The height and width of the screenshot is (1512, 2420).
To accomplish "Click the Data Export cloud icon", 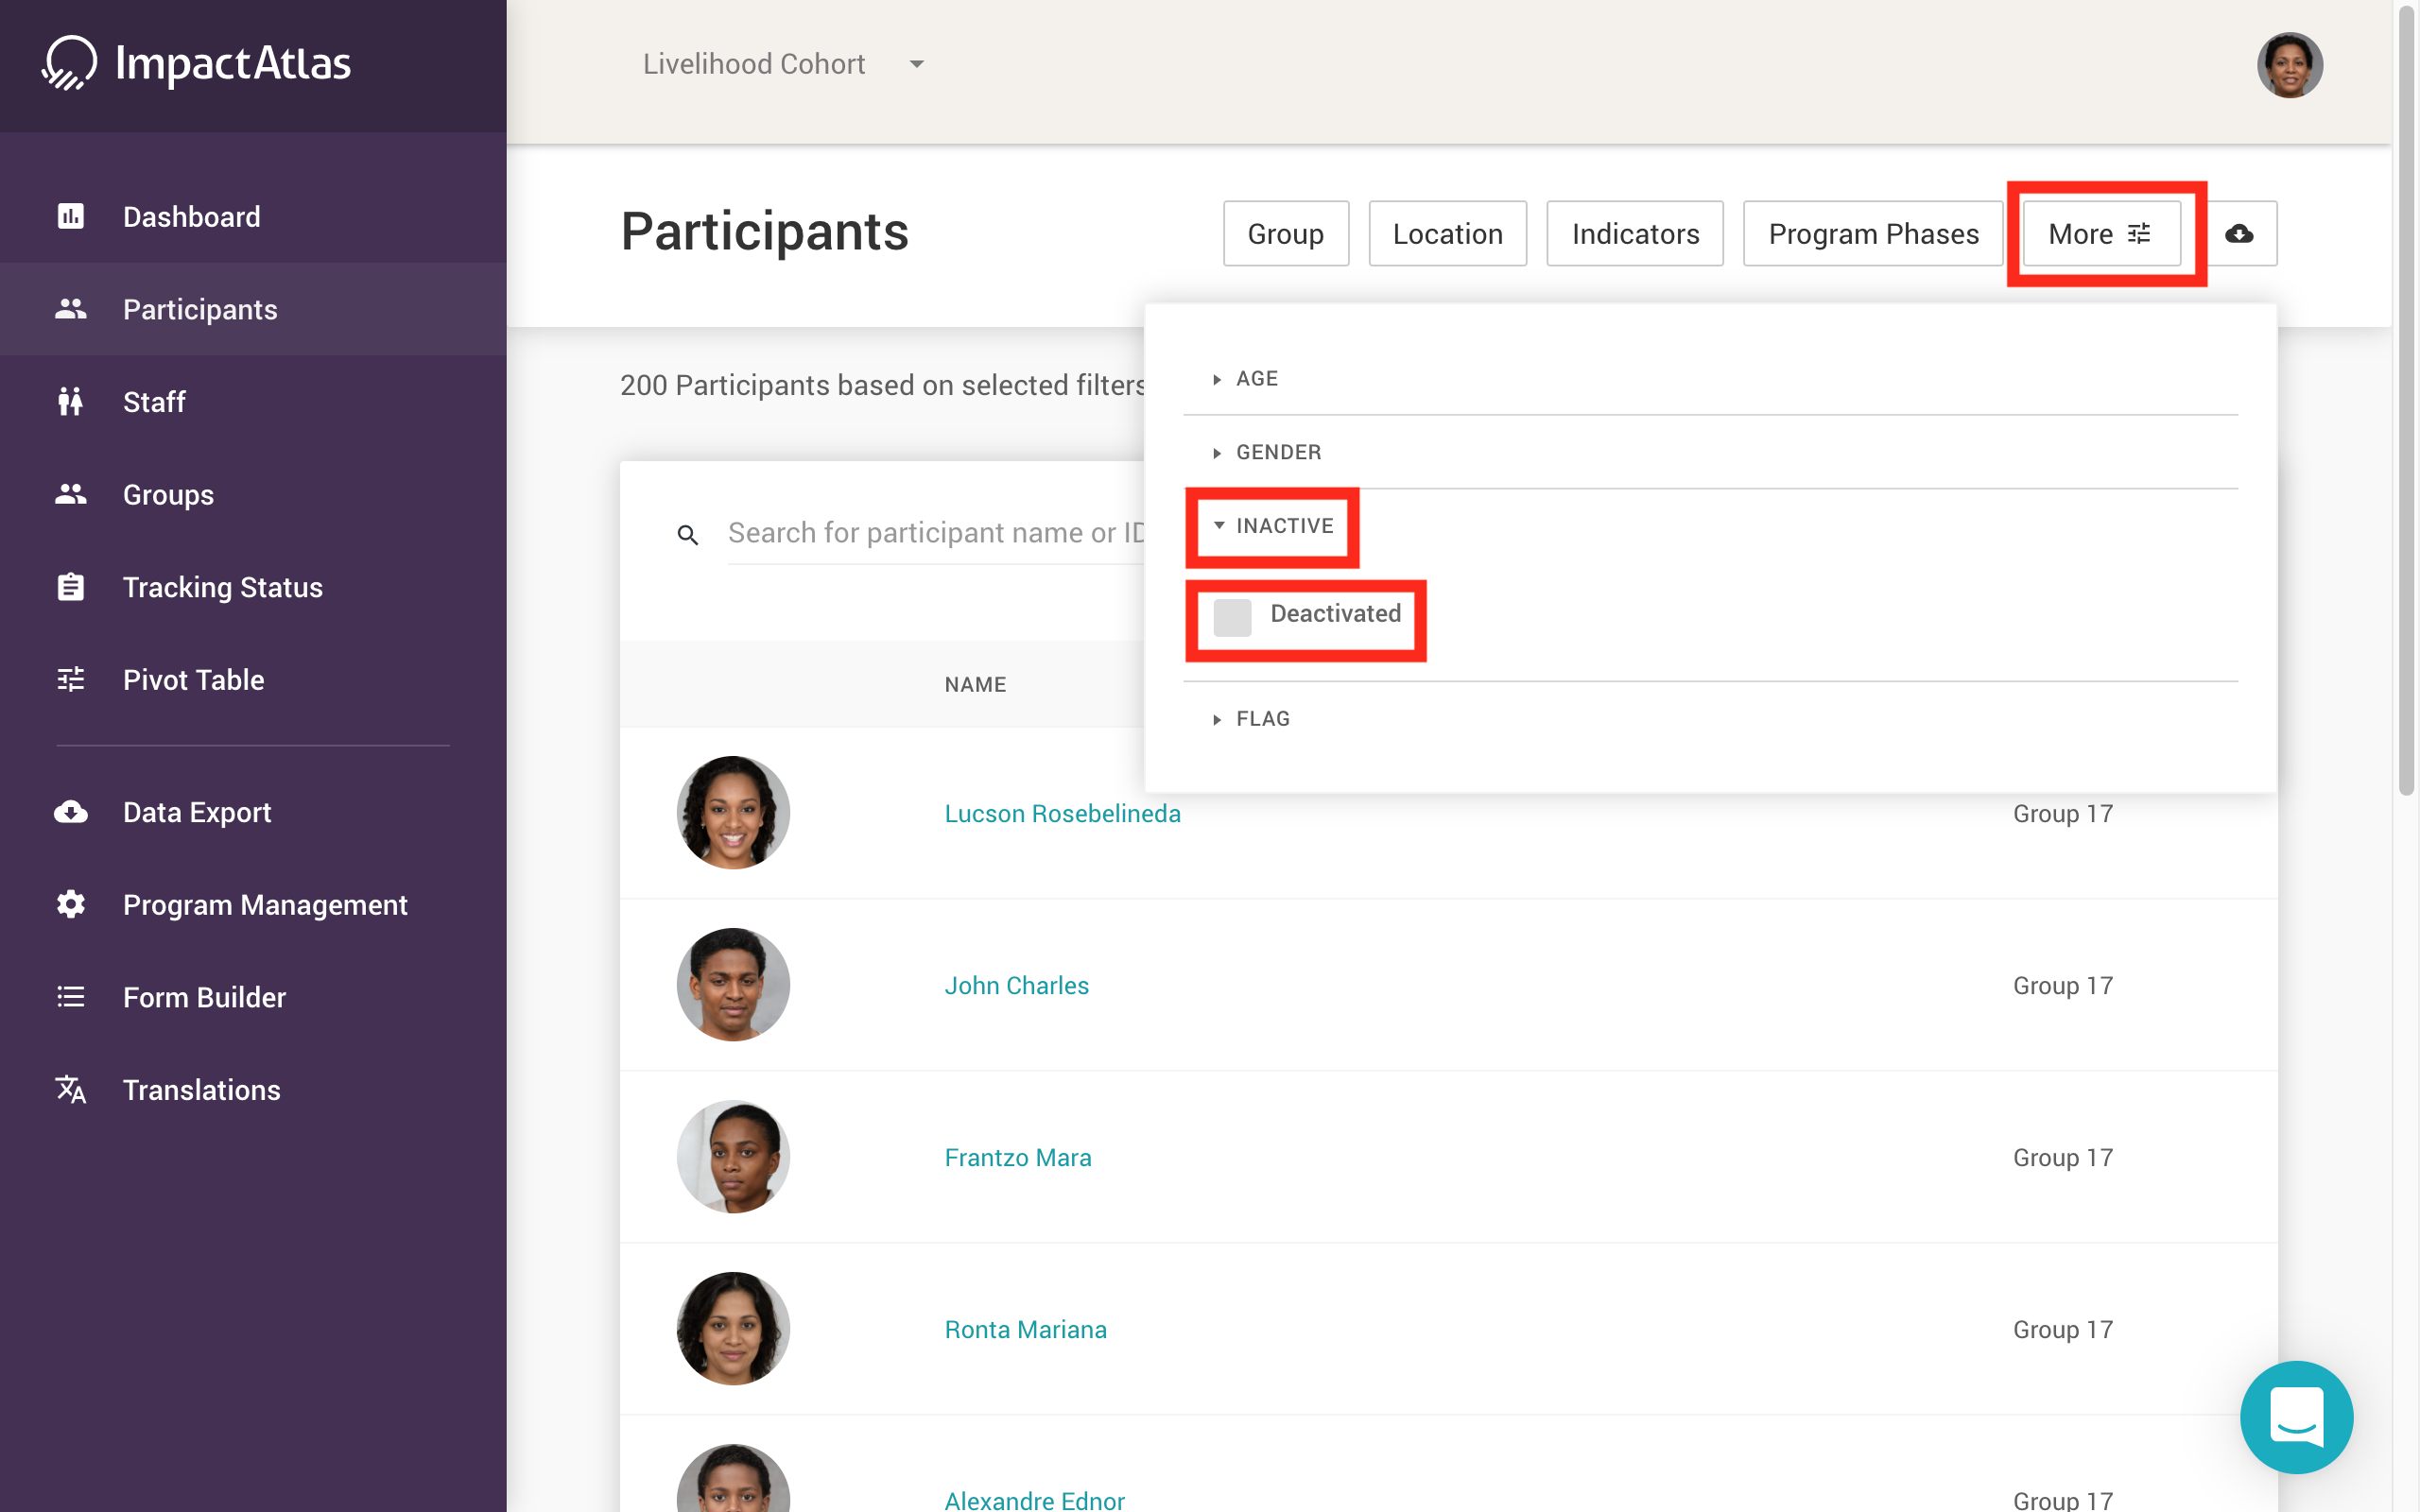I will (70, 812).
